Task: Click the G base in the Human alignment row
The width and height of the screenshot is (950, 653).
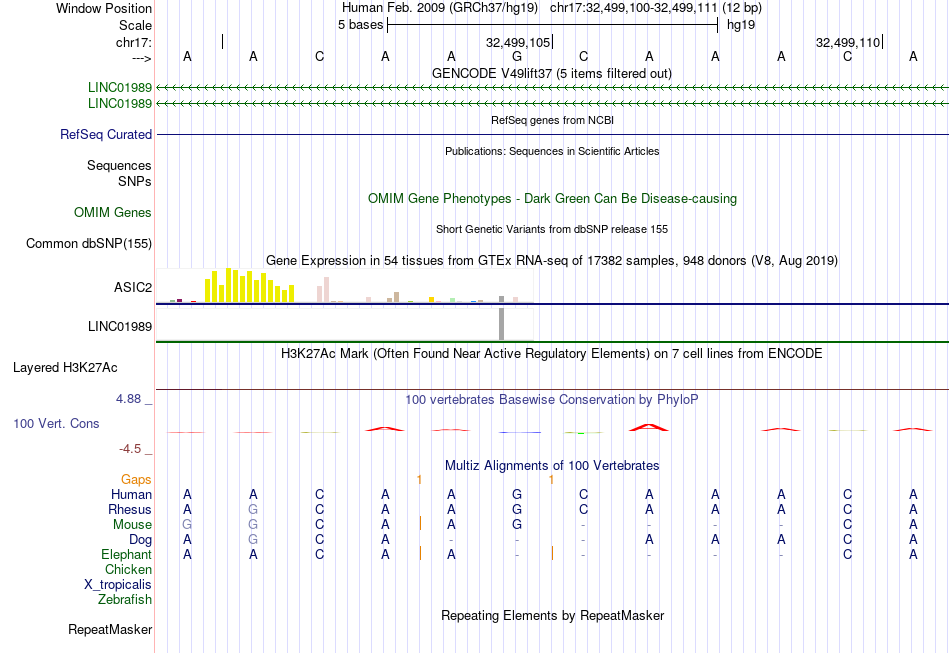Action: click(x=517, y=494)
